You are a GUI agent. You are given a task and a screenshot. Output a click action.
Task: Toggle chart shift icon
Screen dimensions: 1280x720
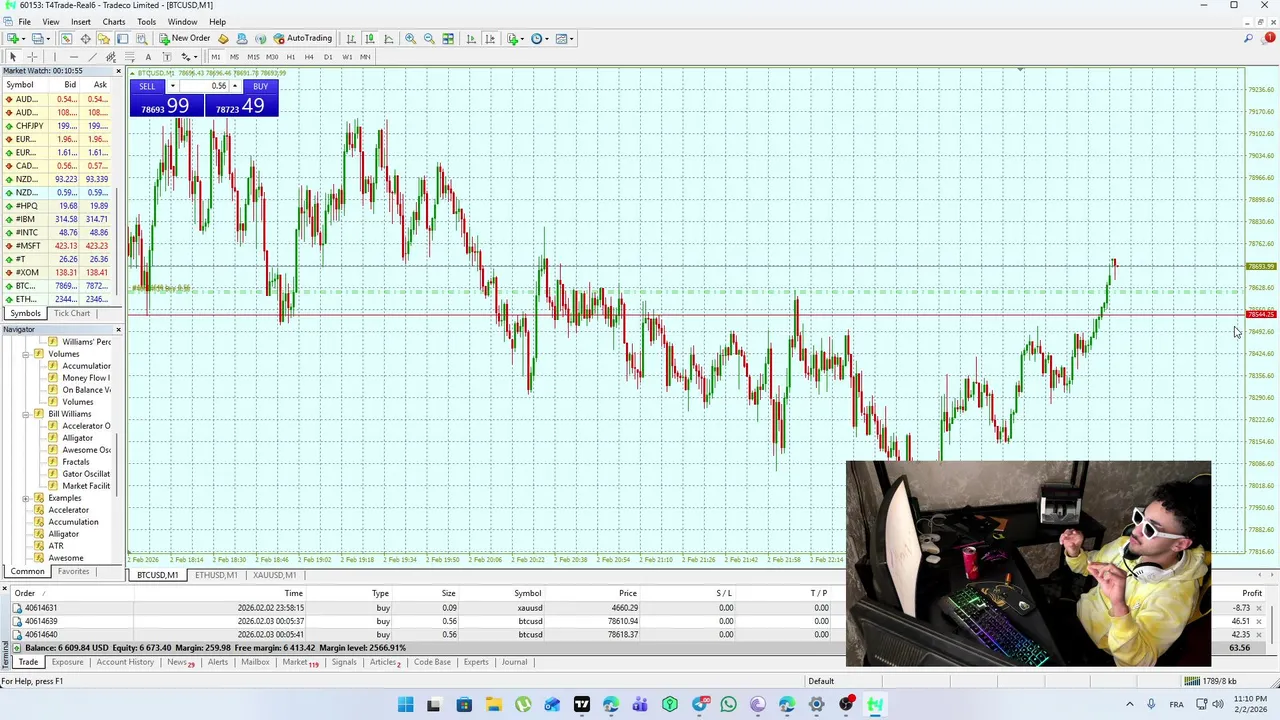490,38
